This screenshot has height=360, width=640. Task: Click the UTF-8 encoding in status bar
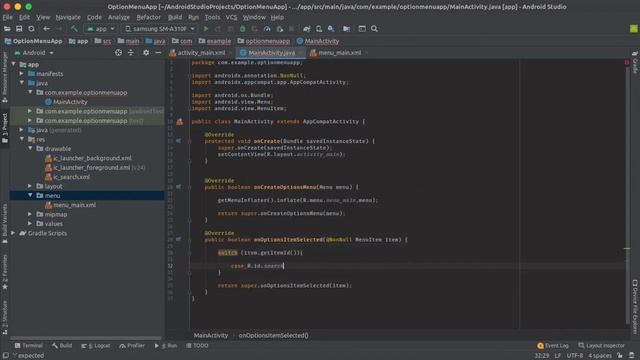575,356
